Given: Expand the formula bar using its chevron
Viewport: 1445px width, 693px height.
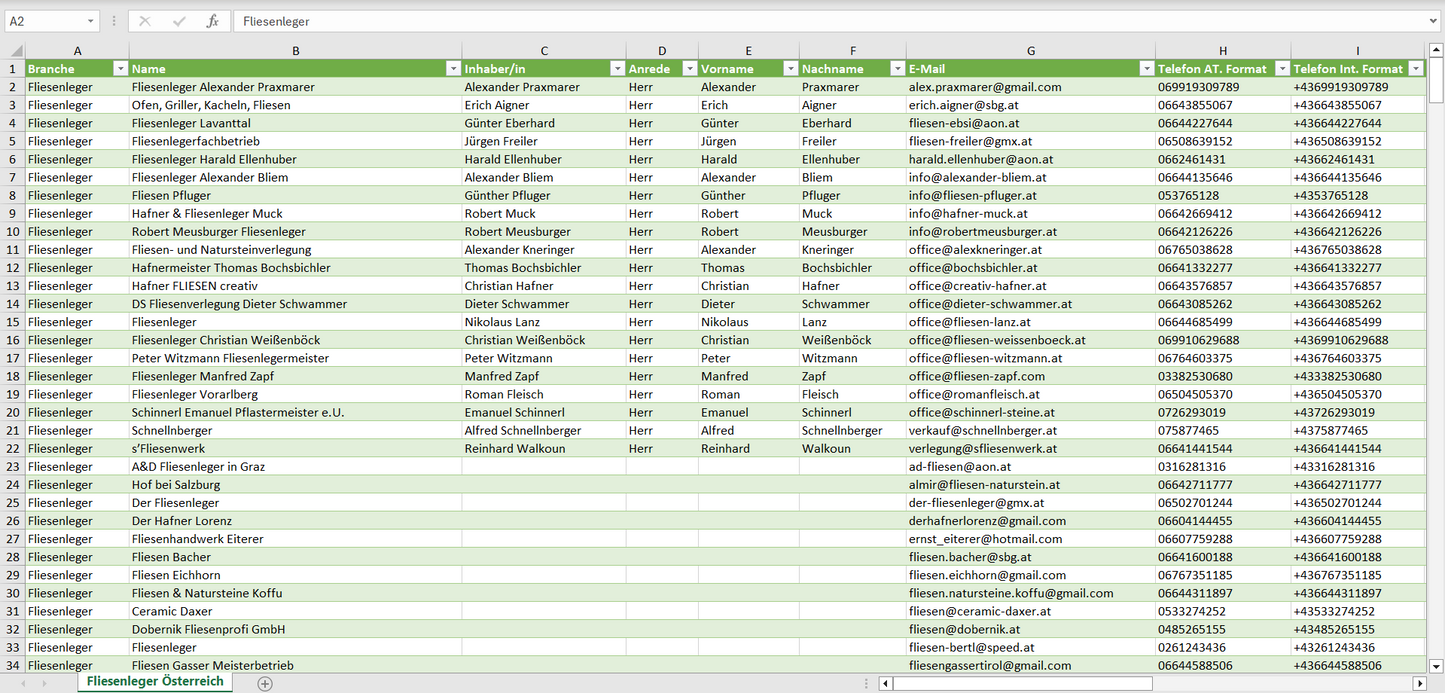Looking at the screenshot, I should 1434,21.
